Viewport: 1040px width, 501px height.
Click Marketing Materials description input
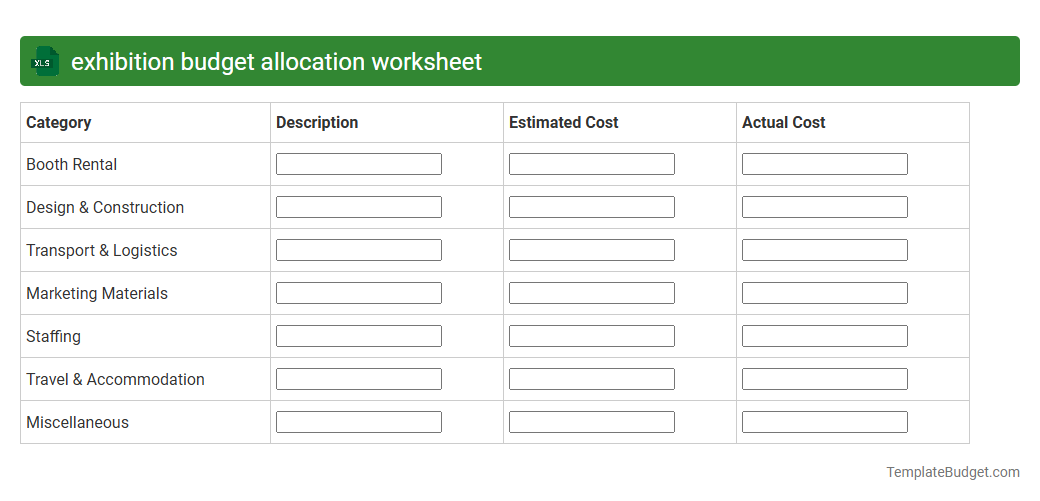click(359, 293)
